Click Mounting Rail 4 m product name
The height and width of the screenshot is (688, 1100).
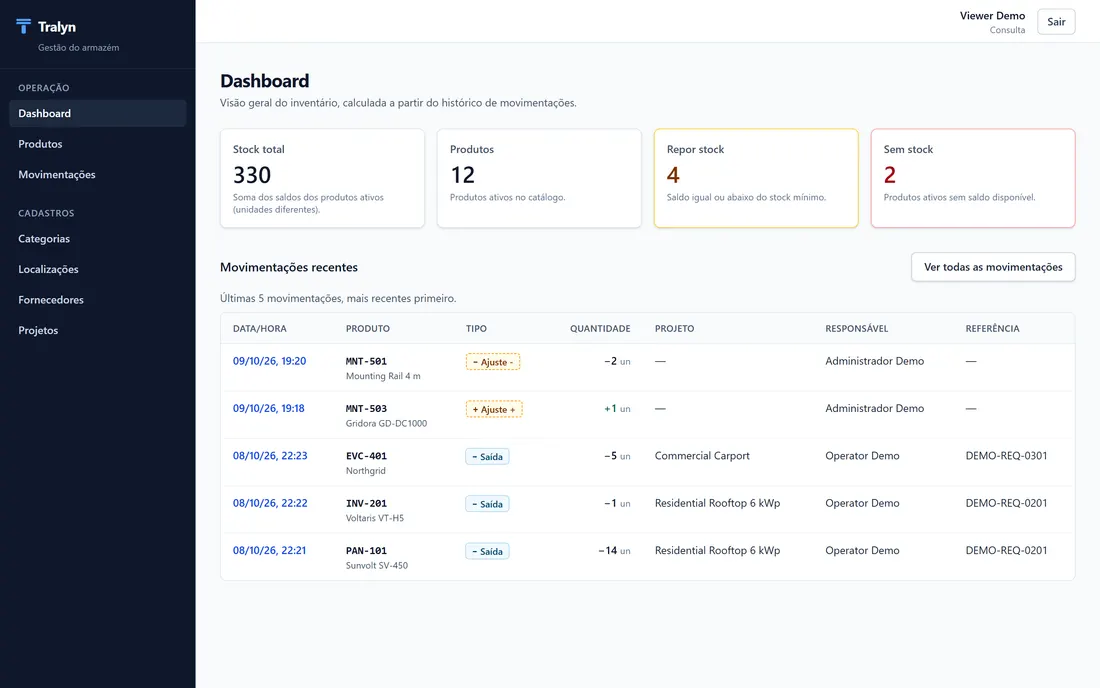point(383,376)
